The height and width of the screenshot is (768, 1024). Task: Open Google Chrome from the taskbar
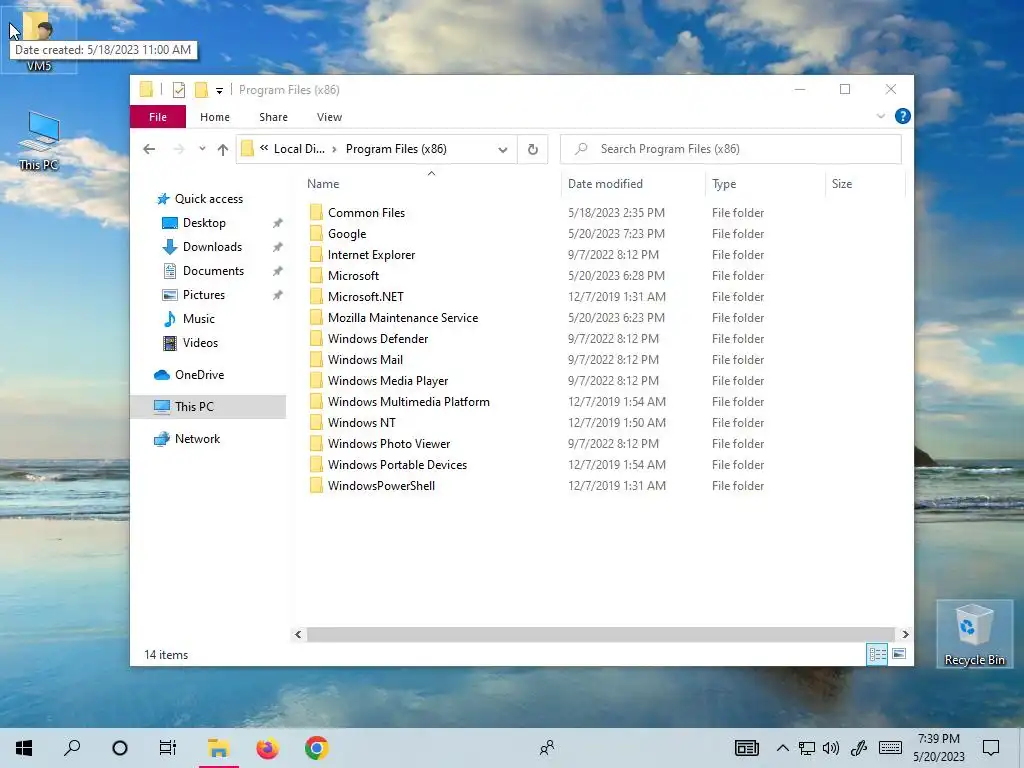click(316, 748)
